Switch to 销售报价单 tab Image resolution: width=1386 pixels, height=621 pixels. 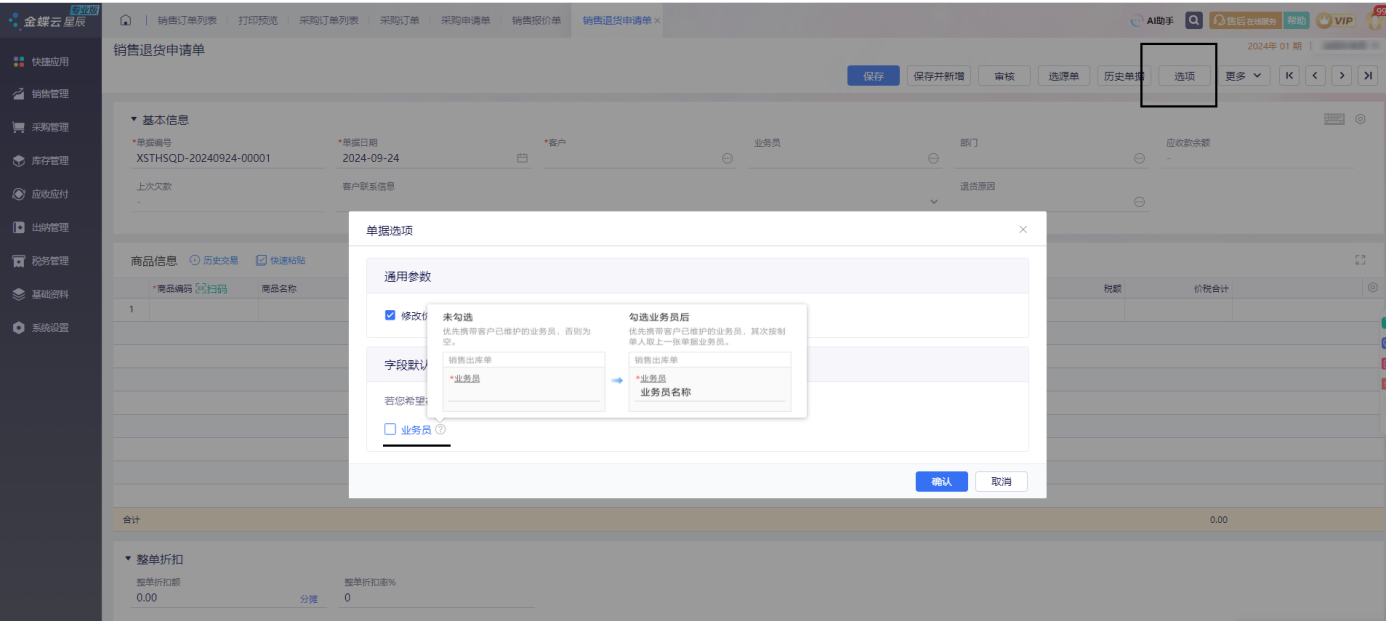click(x=536, y=20)
